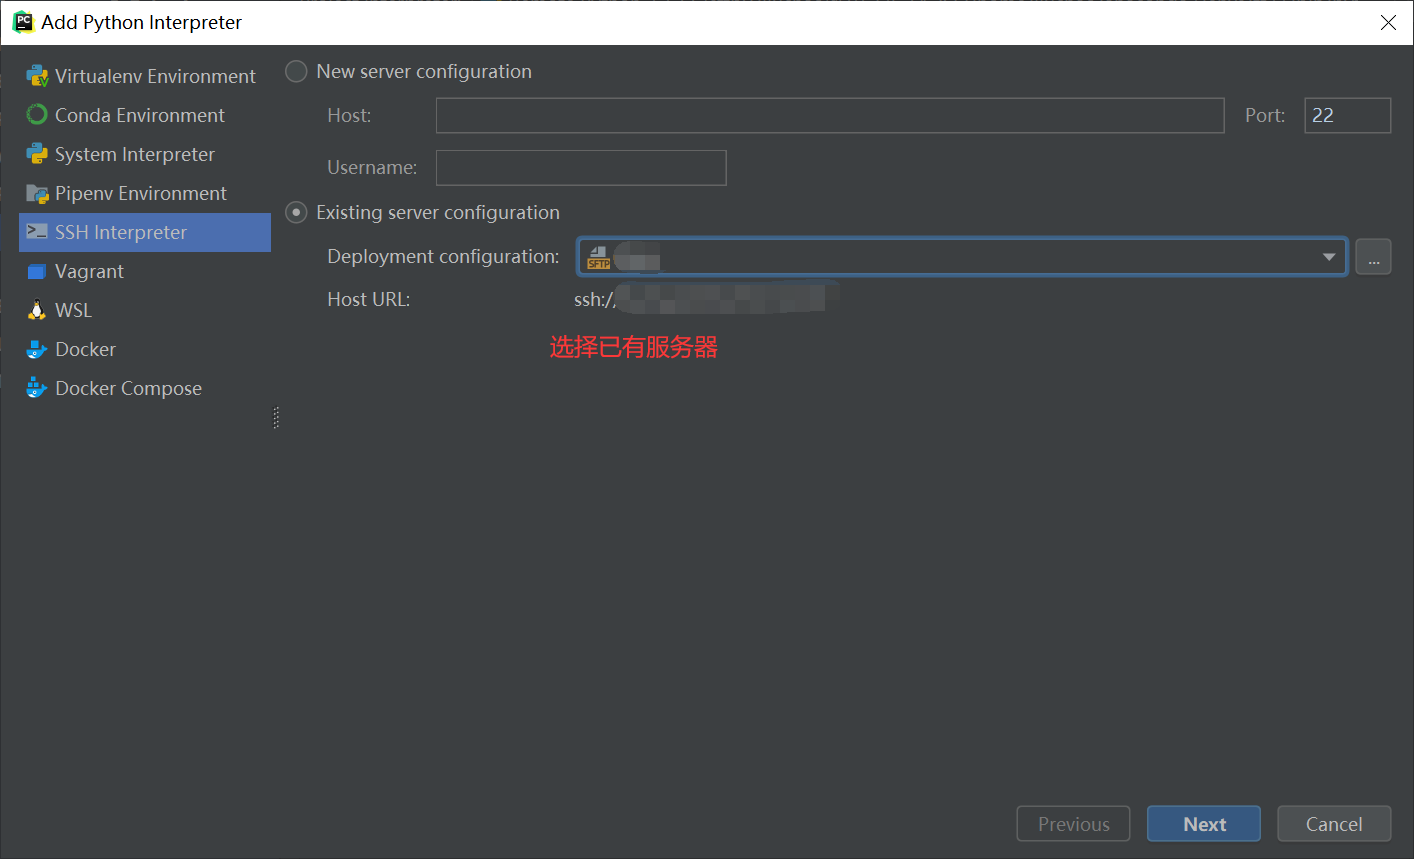The width and height of the screenshot is (1414, 859).
Task: Click the Cancel button
Action: (1334, 824)
